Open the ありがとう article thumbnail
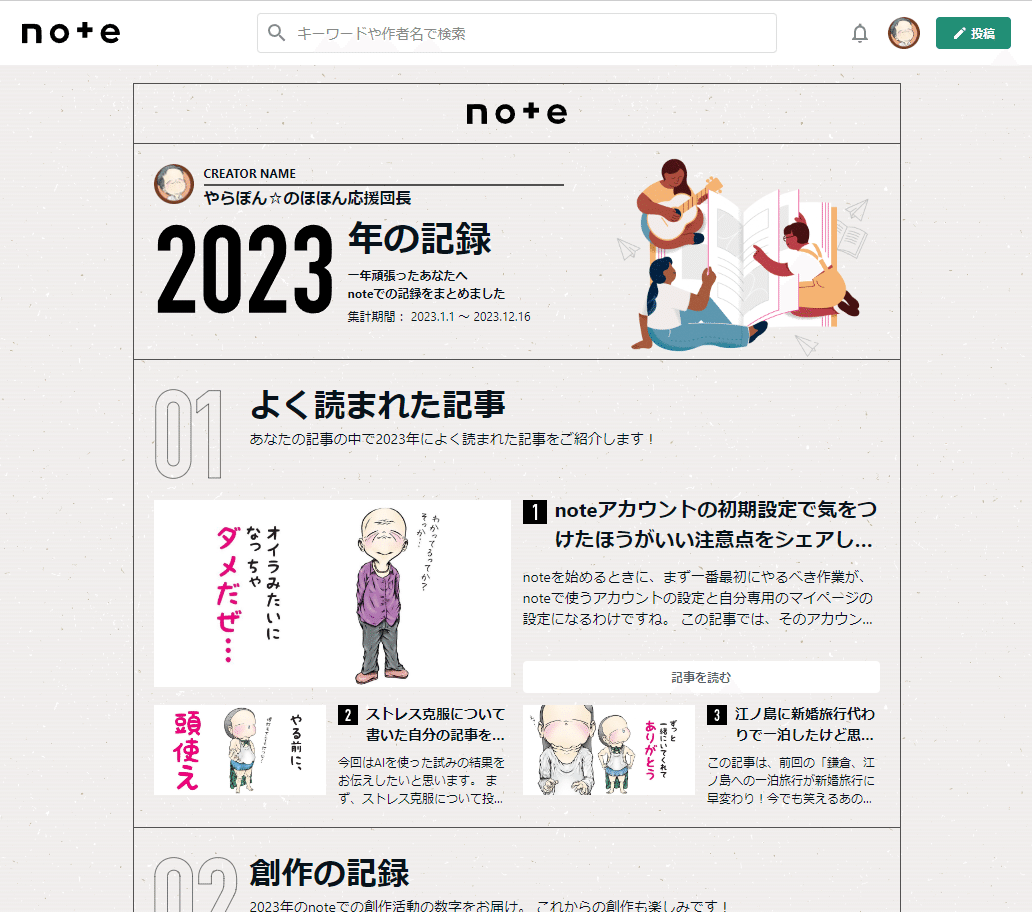This screenshot has width=1032, height=912. point(608,750)
